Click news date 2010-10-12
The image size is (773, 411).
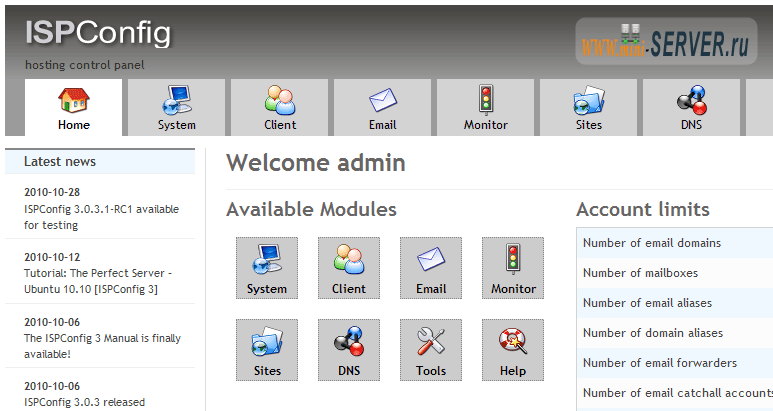[52, 257]
